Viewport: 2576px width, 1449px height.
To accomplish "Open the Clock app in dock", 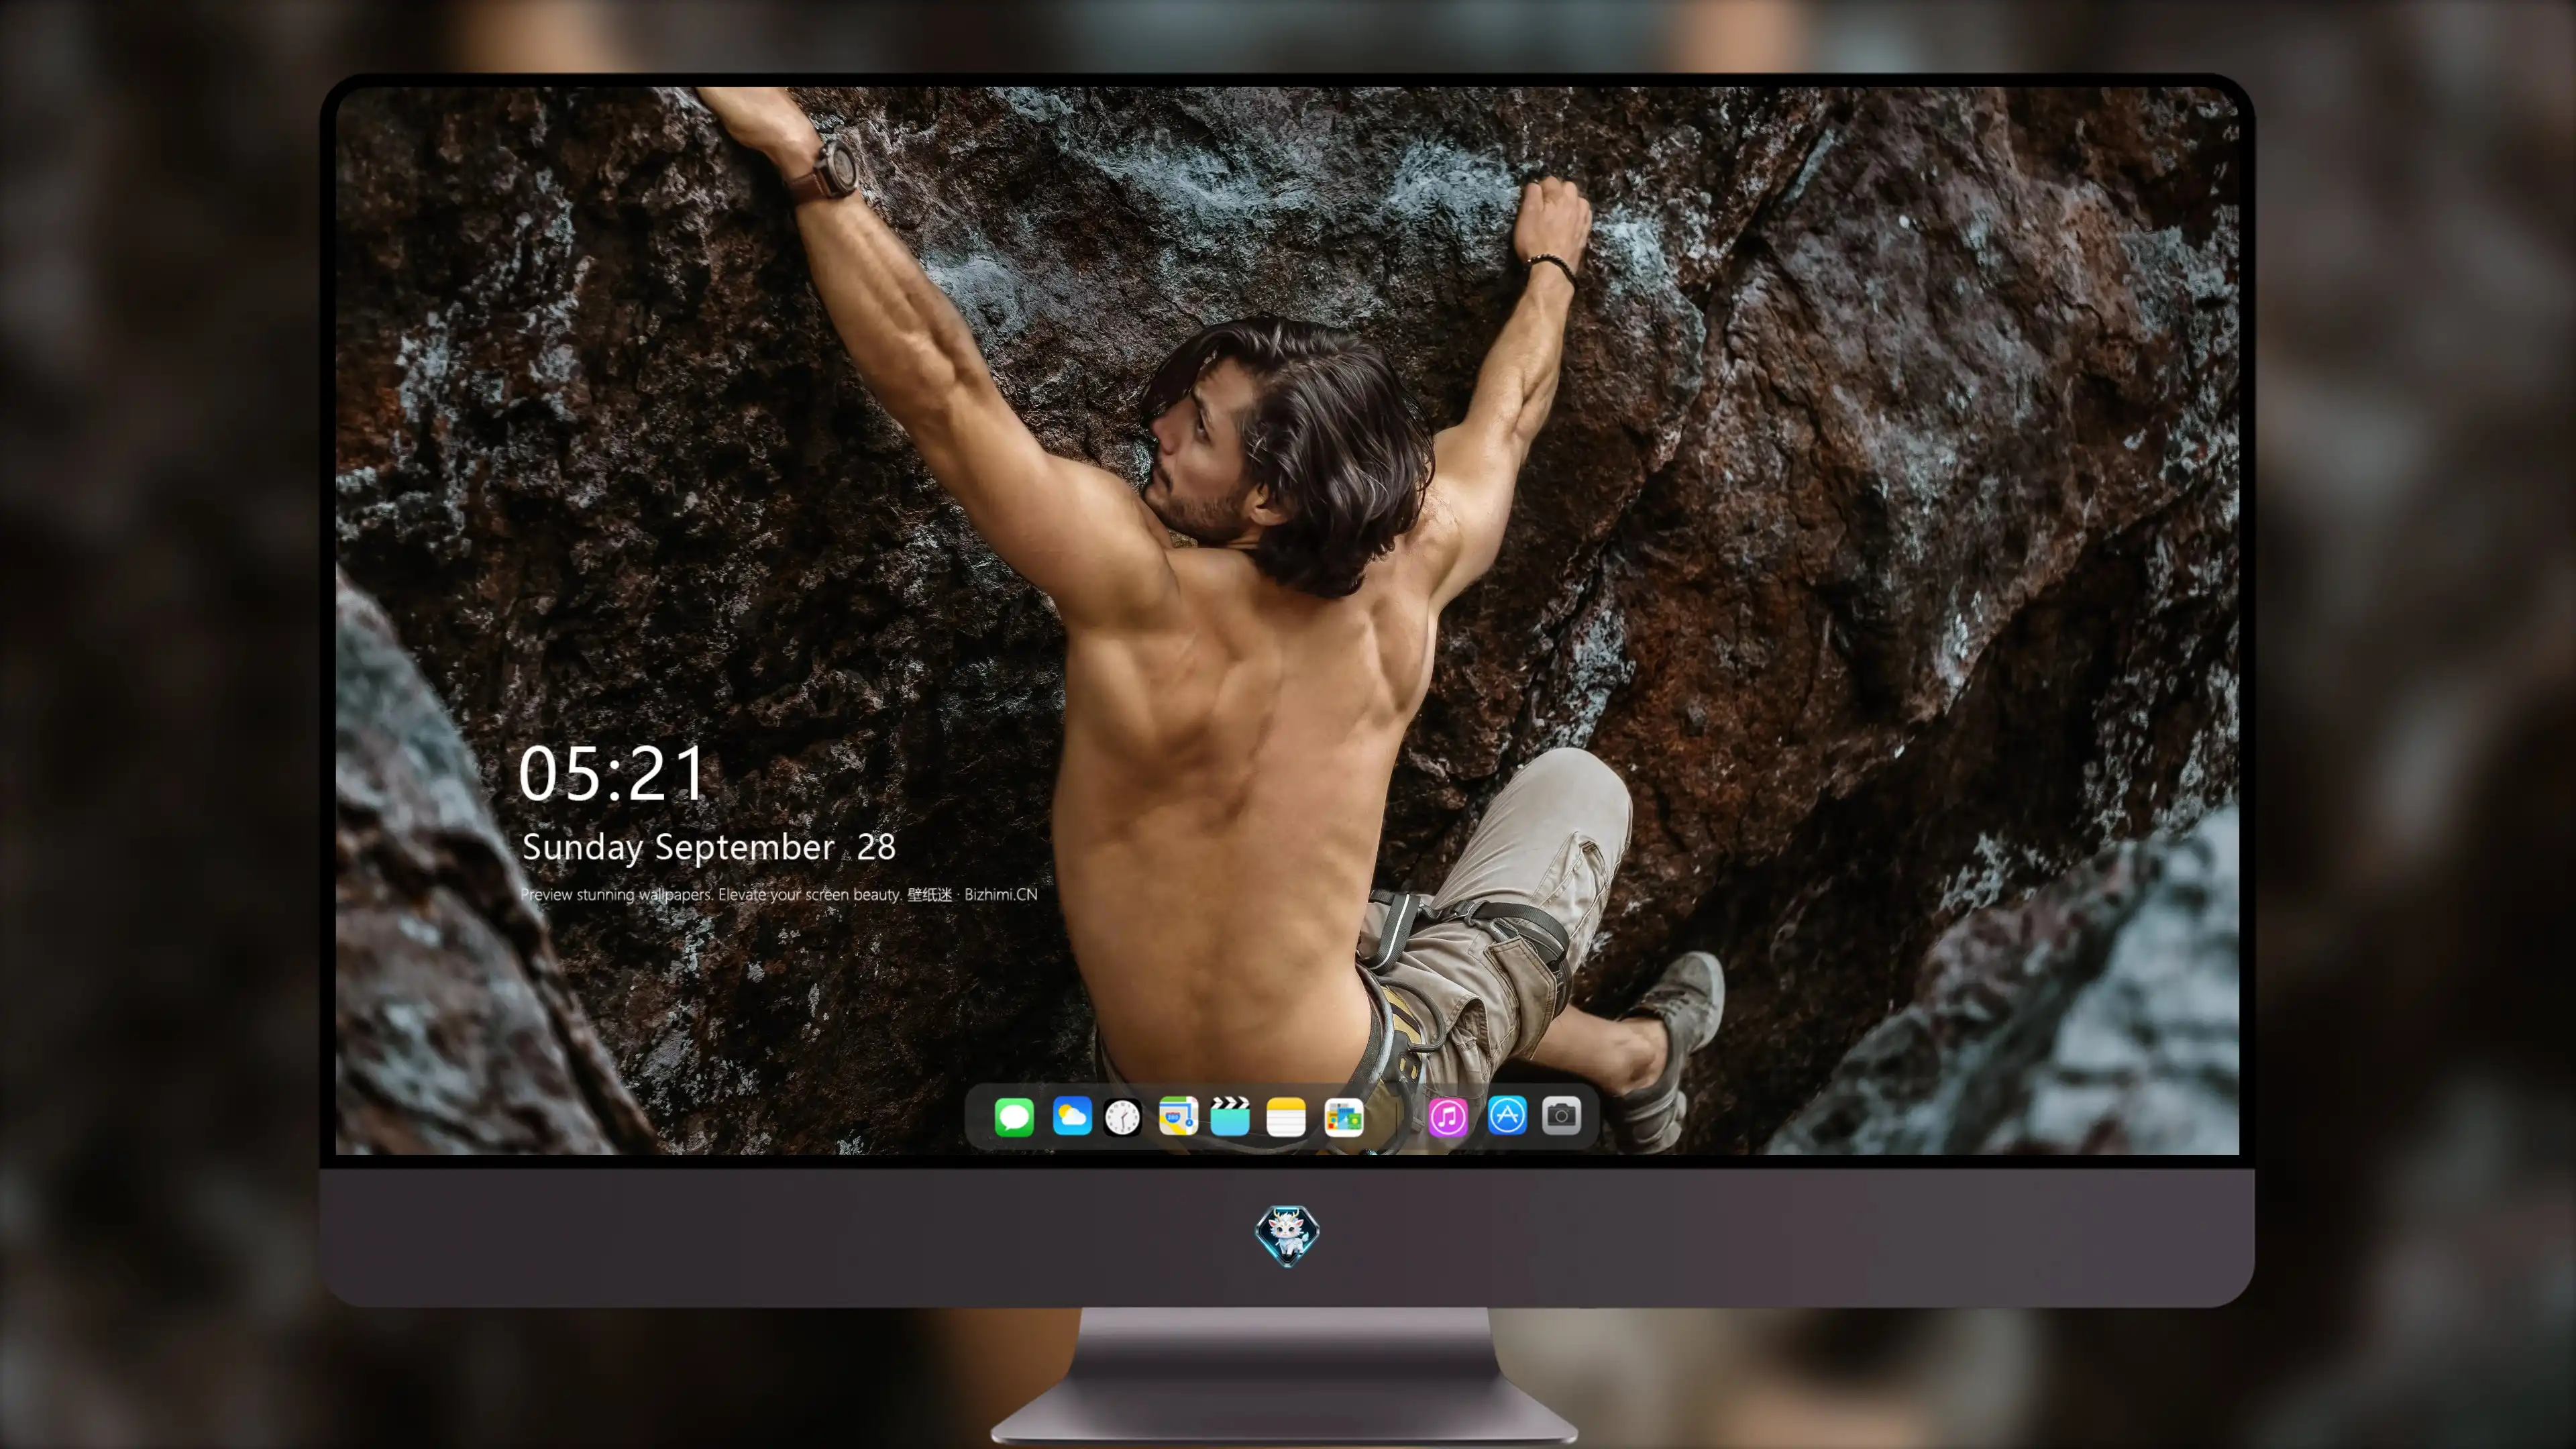I will (x=1123, y=1117).
